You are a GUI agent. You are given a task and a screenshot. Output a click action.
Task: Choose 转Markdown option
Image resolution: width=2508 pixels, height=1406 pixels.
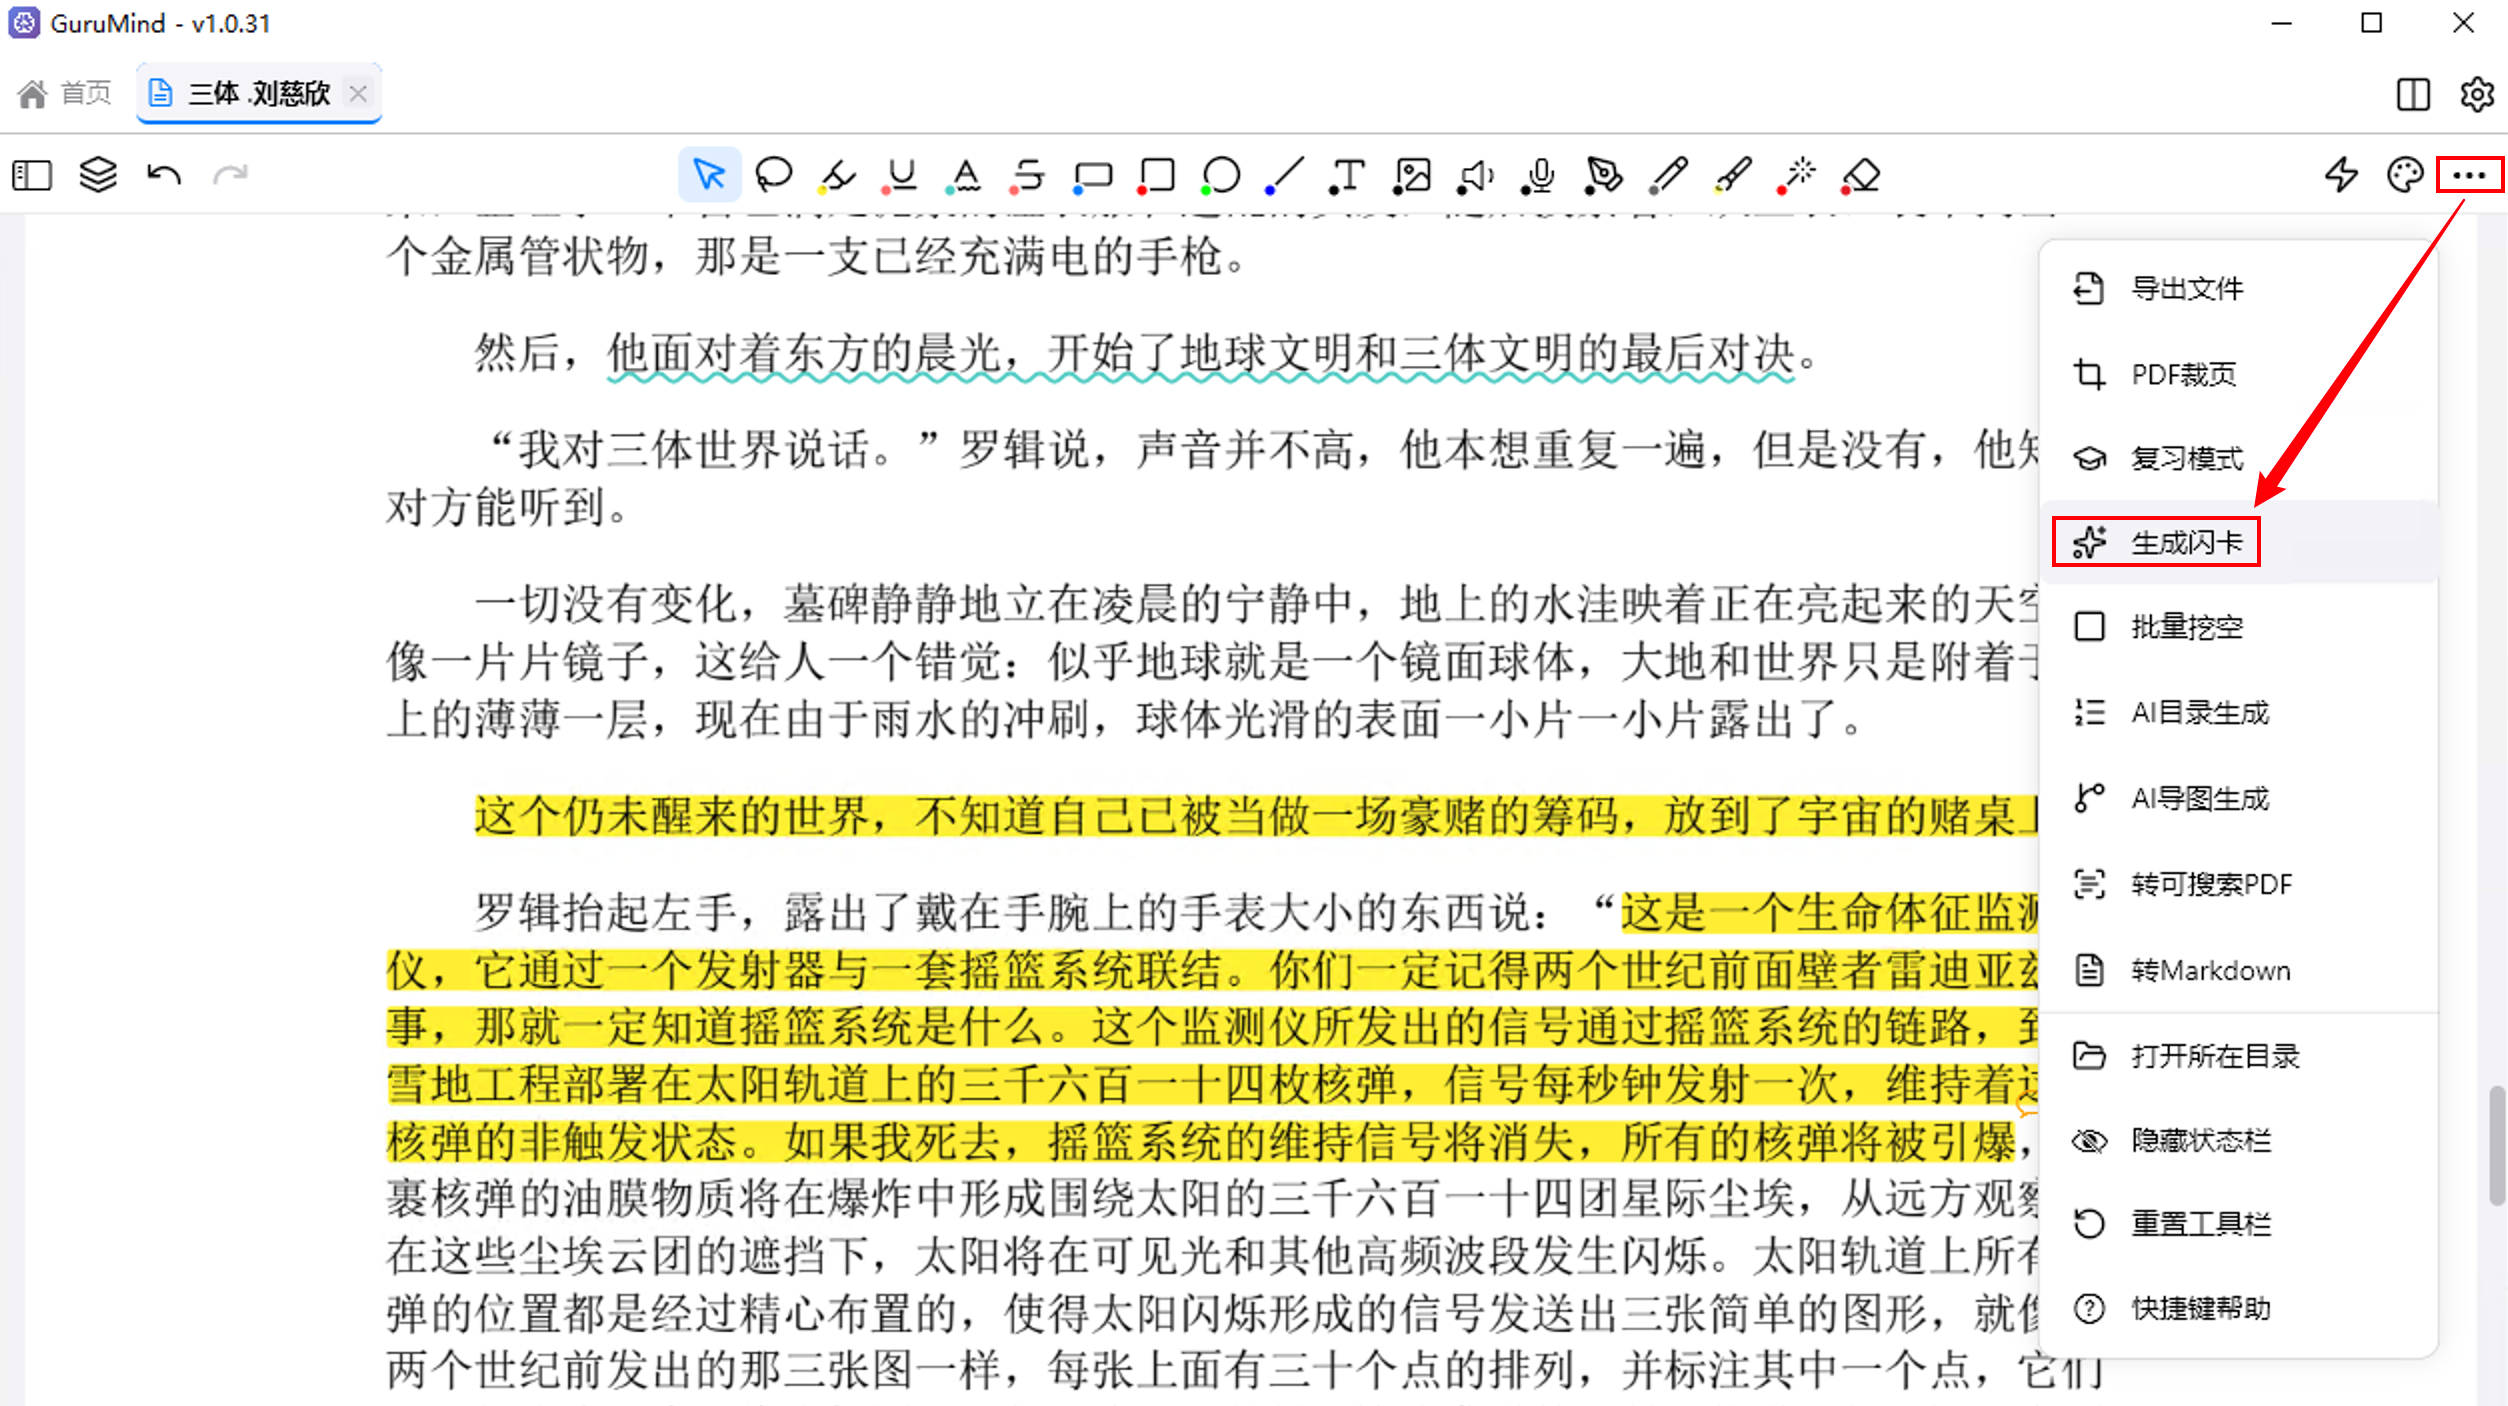[2238, 970]
